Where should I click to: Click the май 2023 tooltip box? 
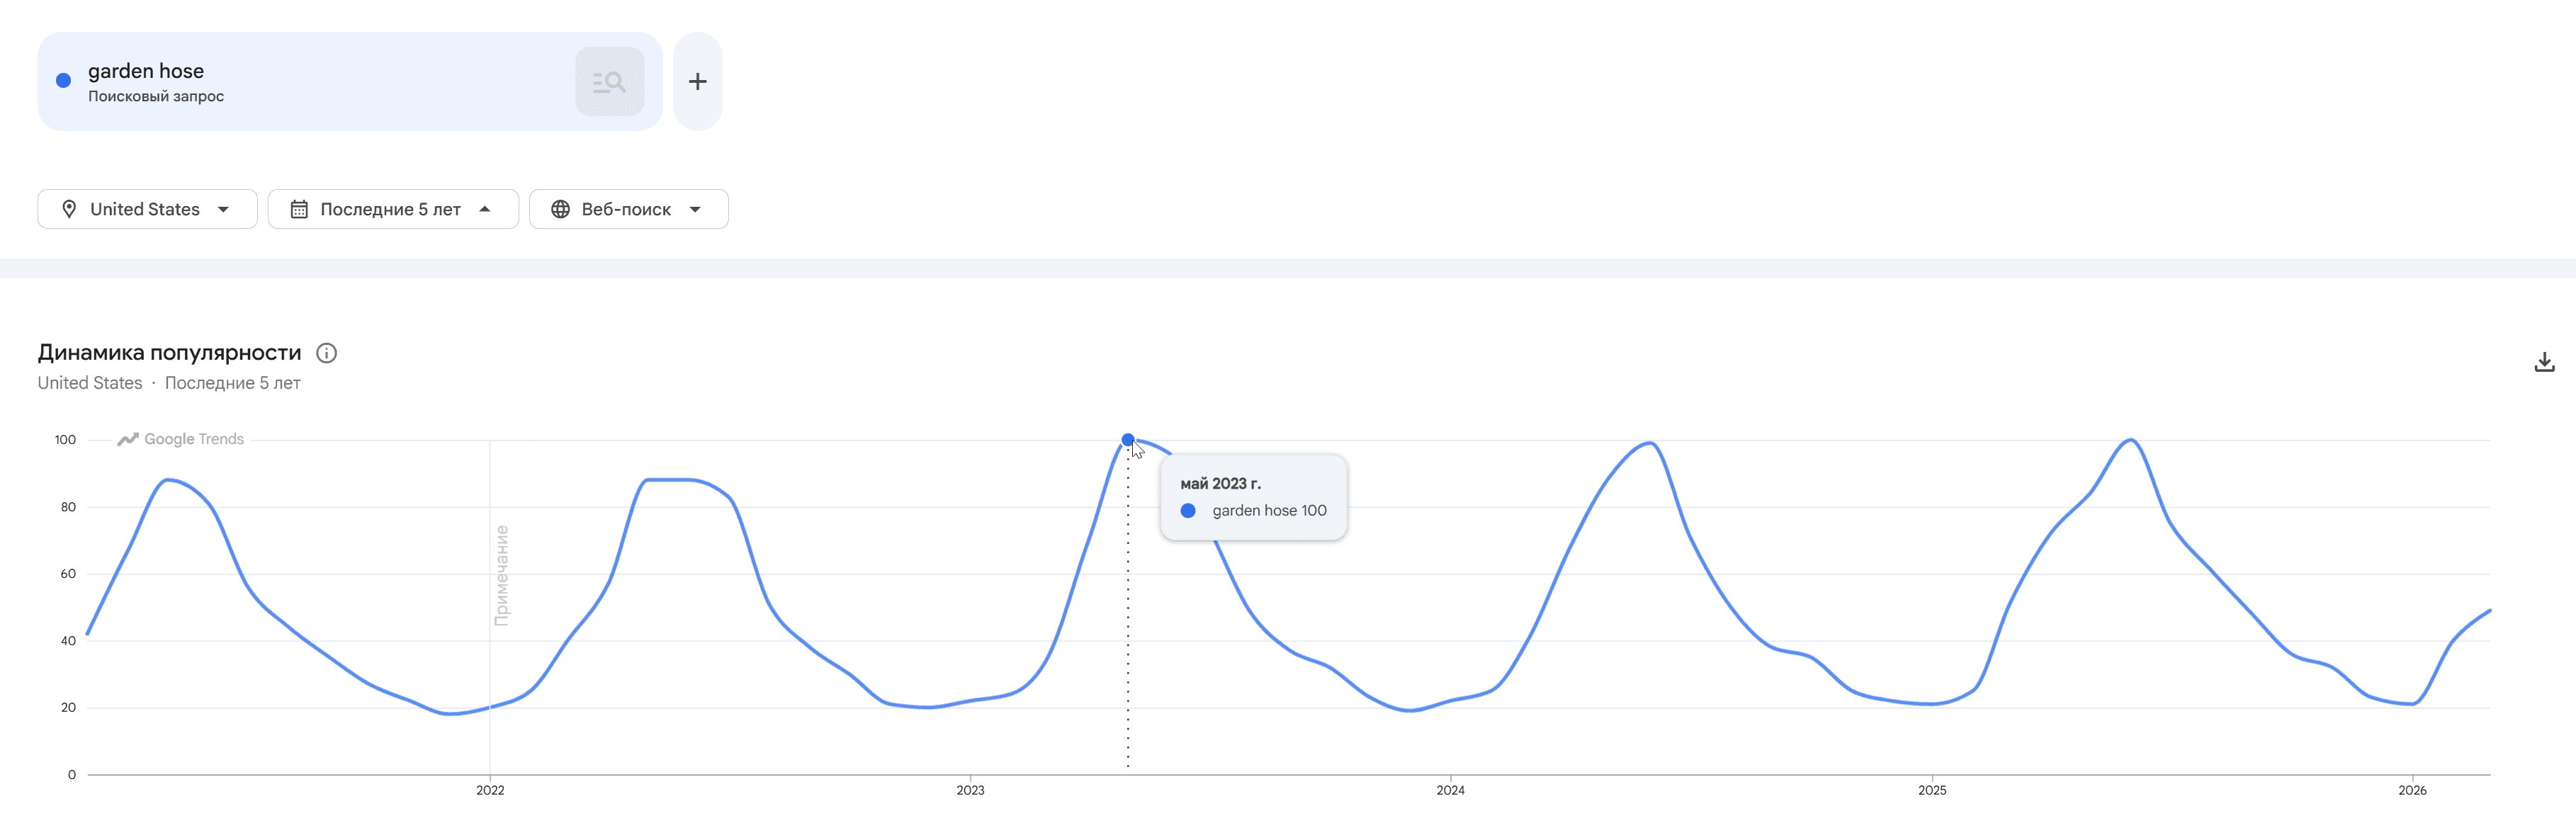(1253, 497)
